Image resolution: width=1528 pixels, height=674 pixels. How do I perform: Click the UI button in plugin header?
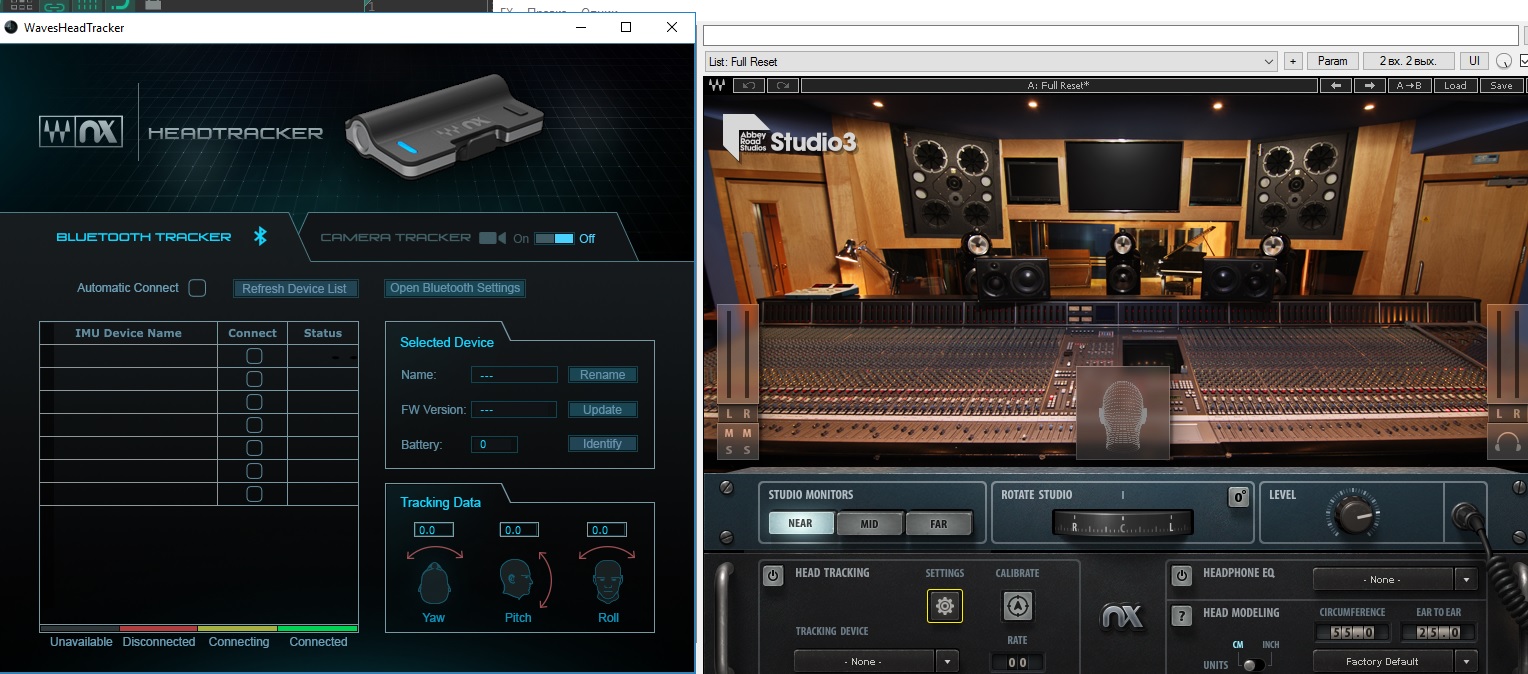click(1474, 61)
